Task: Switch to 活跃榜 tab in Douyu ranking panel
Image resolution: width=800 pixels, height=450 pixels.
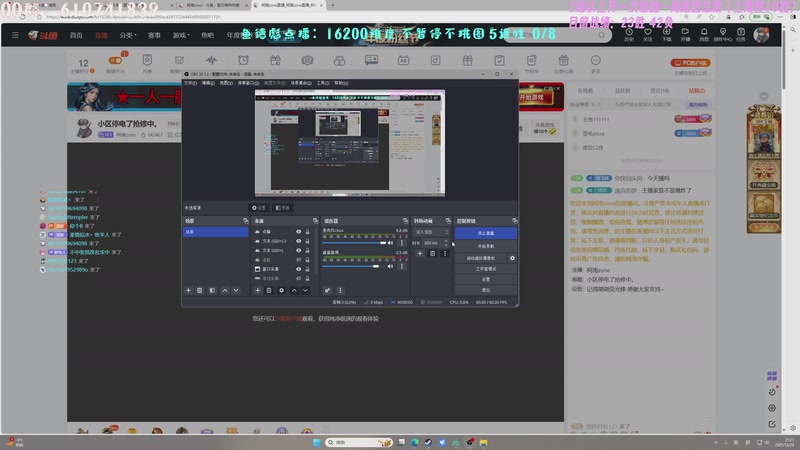Action: pyautogui.click(x=622, y=91)
